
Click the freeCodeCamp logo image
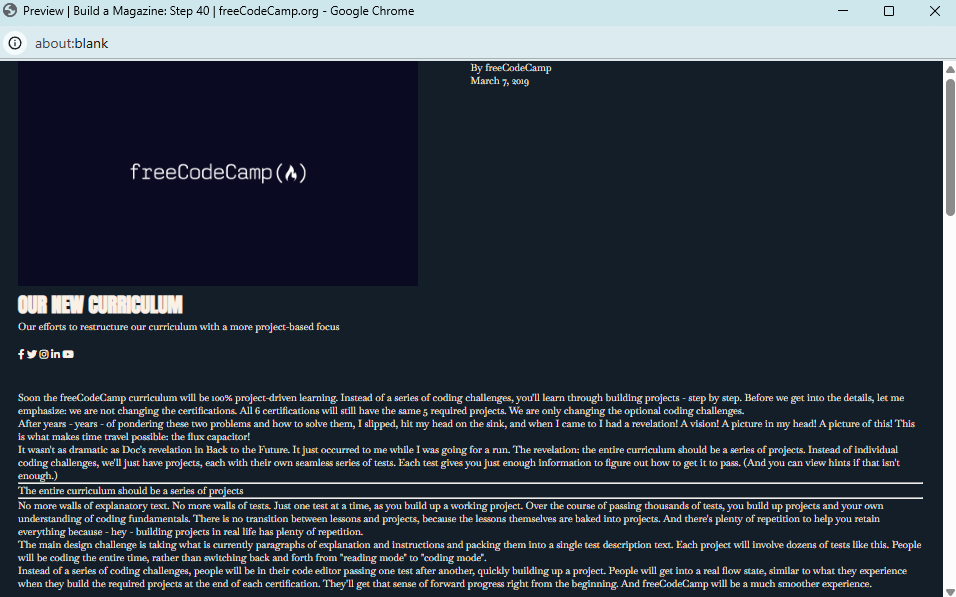coord(218,173)
